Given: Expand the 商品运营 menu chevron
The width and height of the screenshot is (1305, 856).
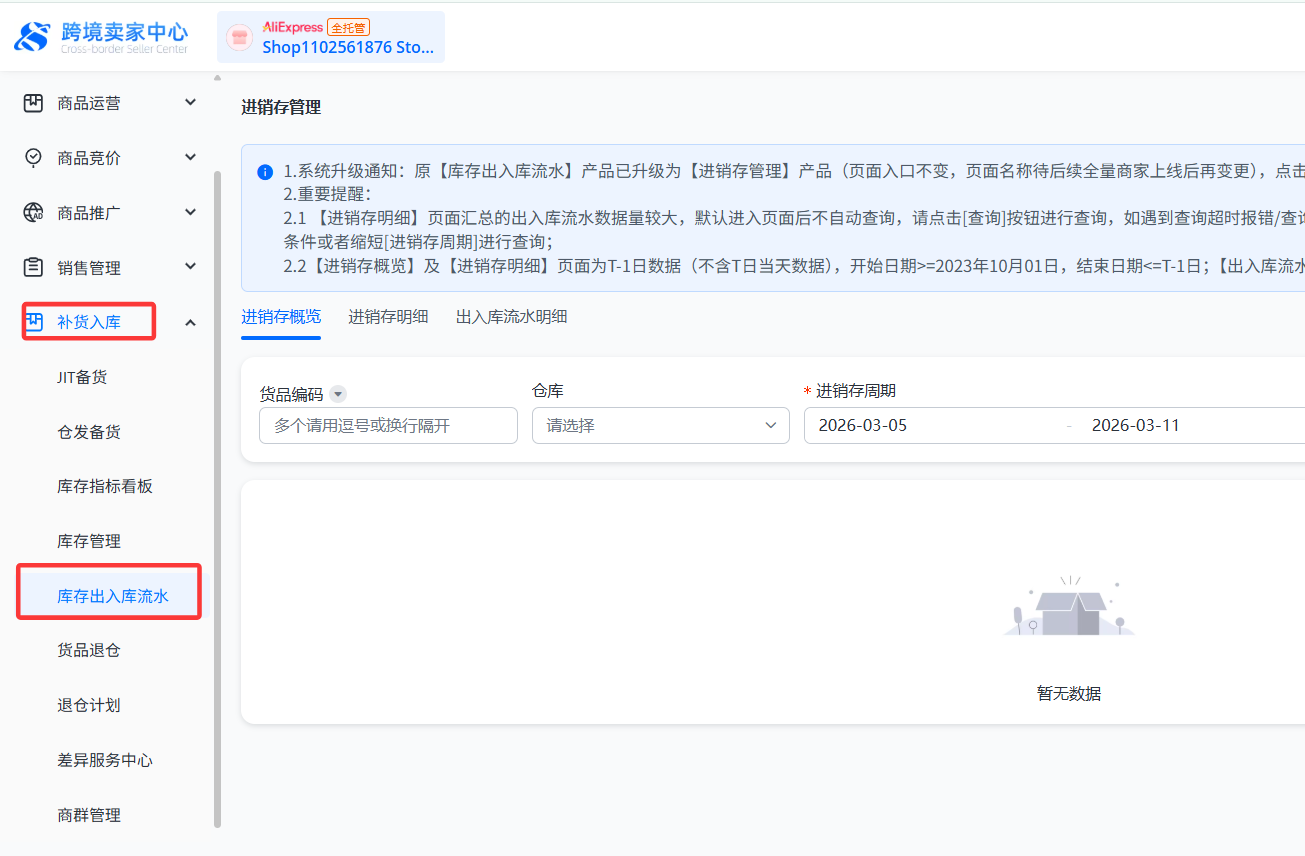Looking at the screenshot, I should click(x=190, y=103).
